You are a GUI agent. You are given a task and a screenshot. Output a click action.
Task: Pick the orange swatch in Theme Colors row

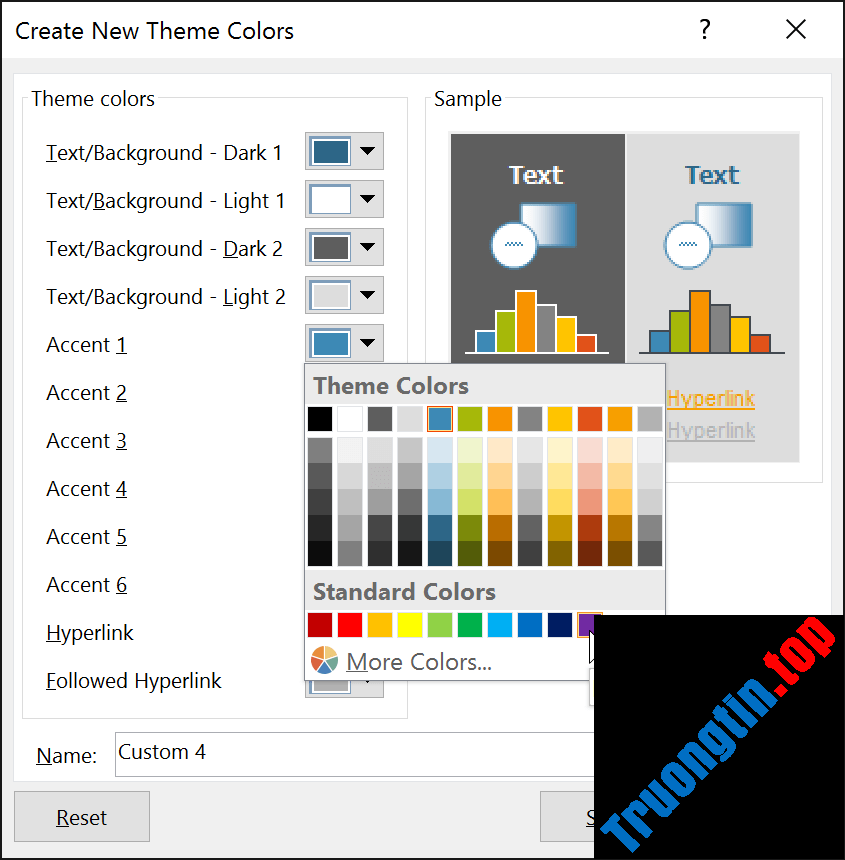[x=499, y=418]
